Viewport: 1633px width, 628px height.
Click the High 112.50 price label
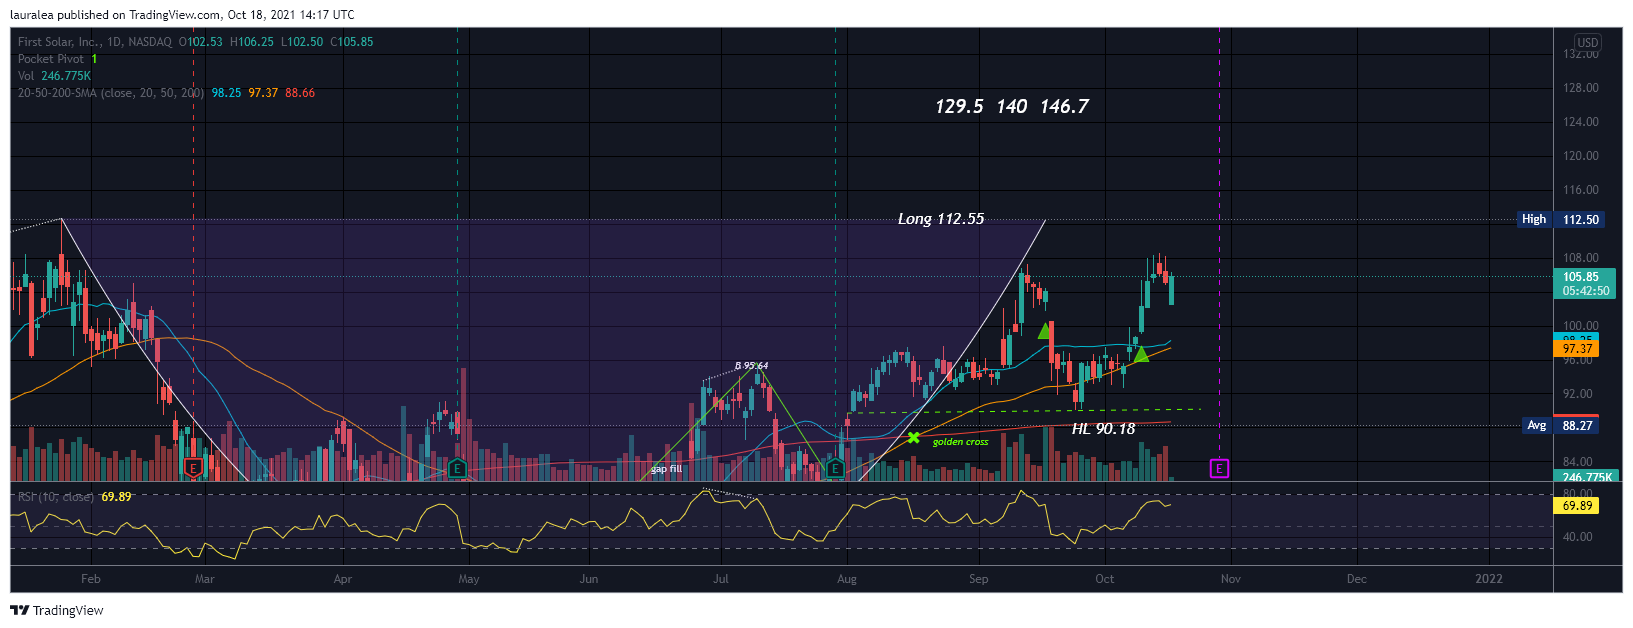[1562, 219]
